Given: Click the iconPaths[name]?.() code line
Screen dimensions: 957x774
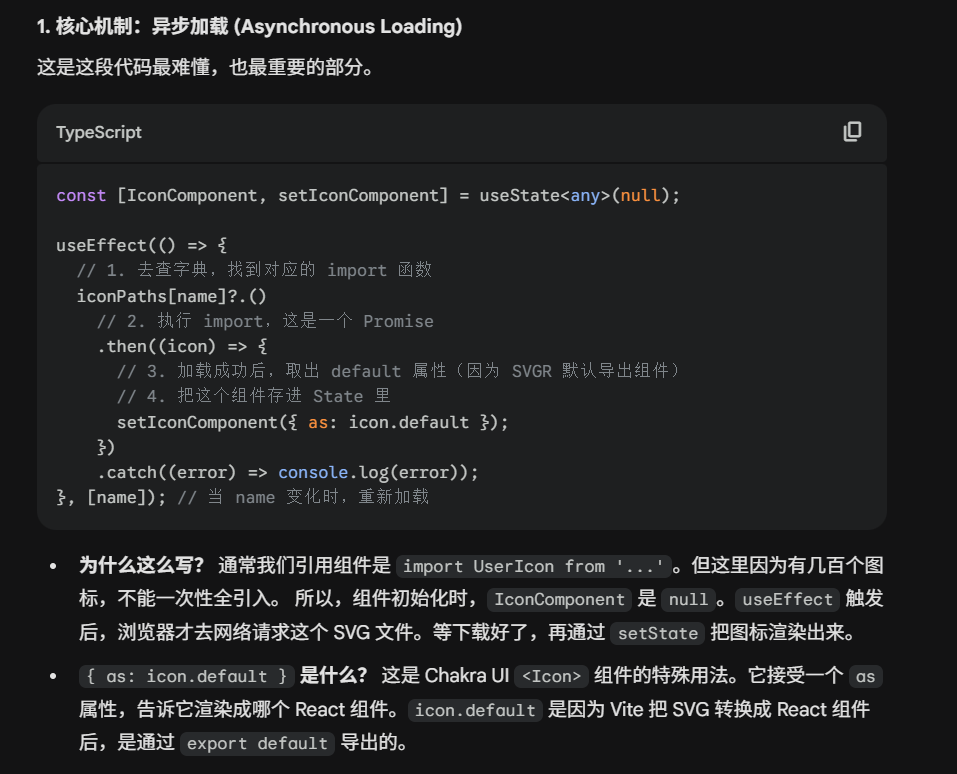Looking at the screenshot, I should point(172,296).
